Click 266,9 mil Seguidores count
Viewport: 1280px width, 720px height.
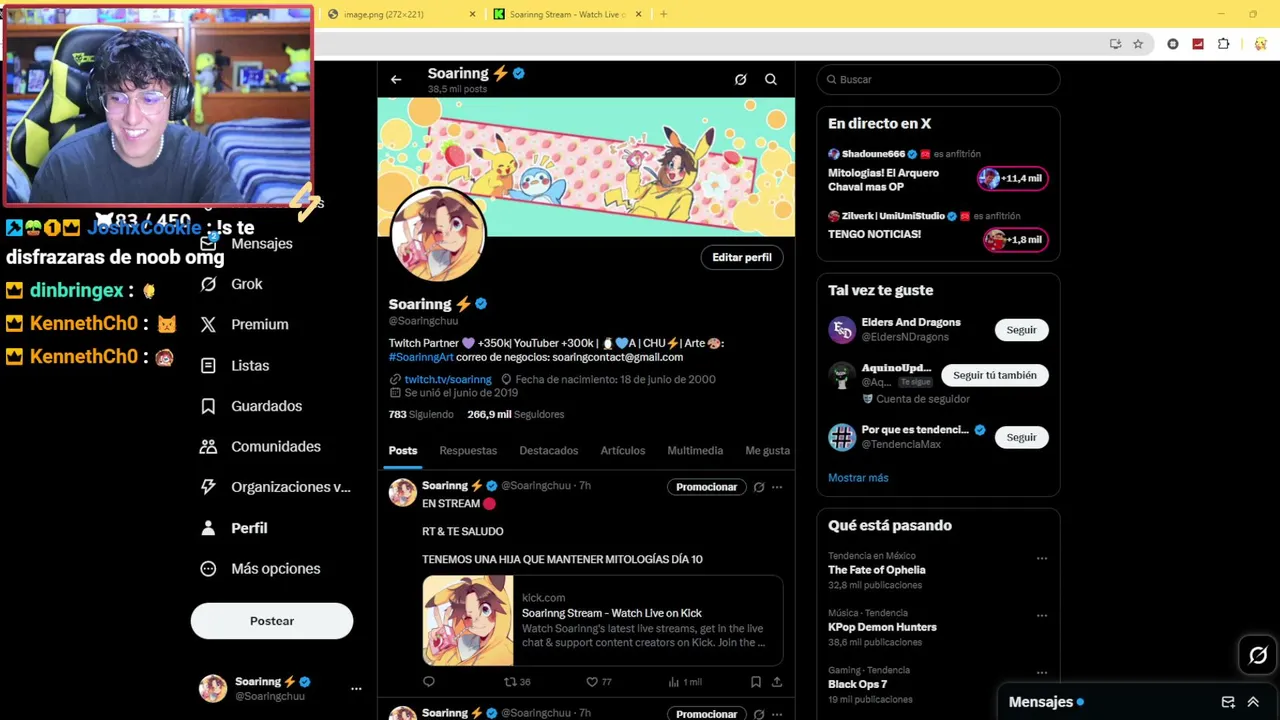[516, 414]
